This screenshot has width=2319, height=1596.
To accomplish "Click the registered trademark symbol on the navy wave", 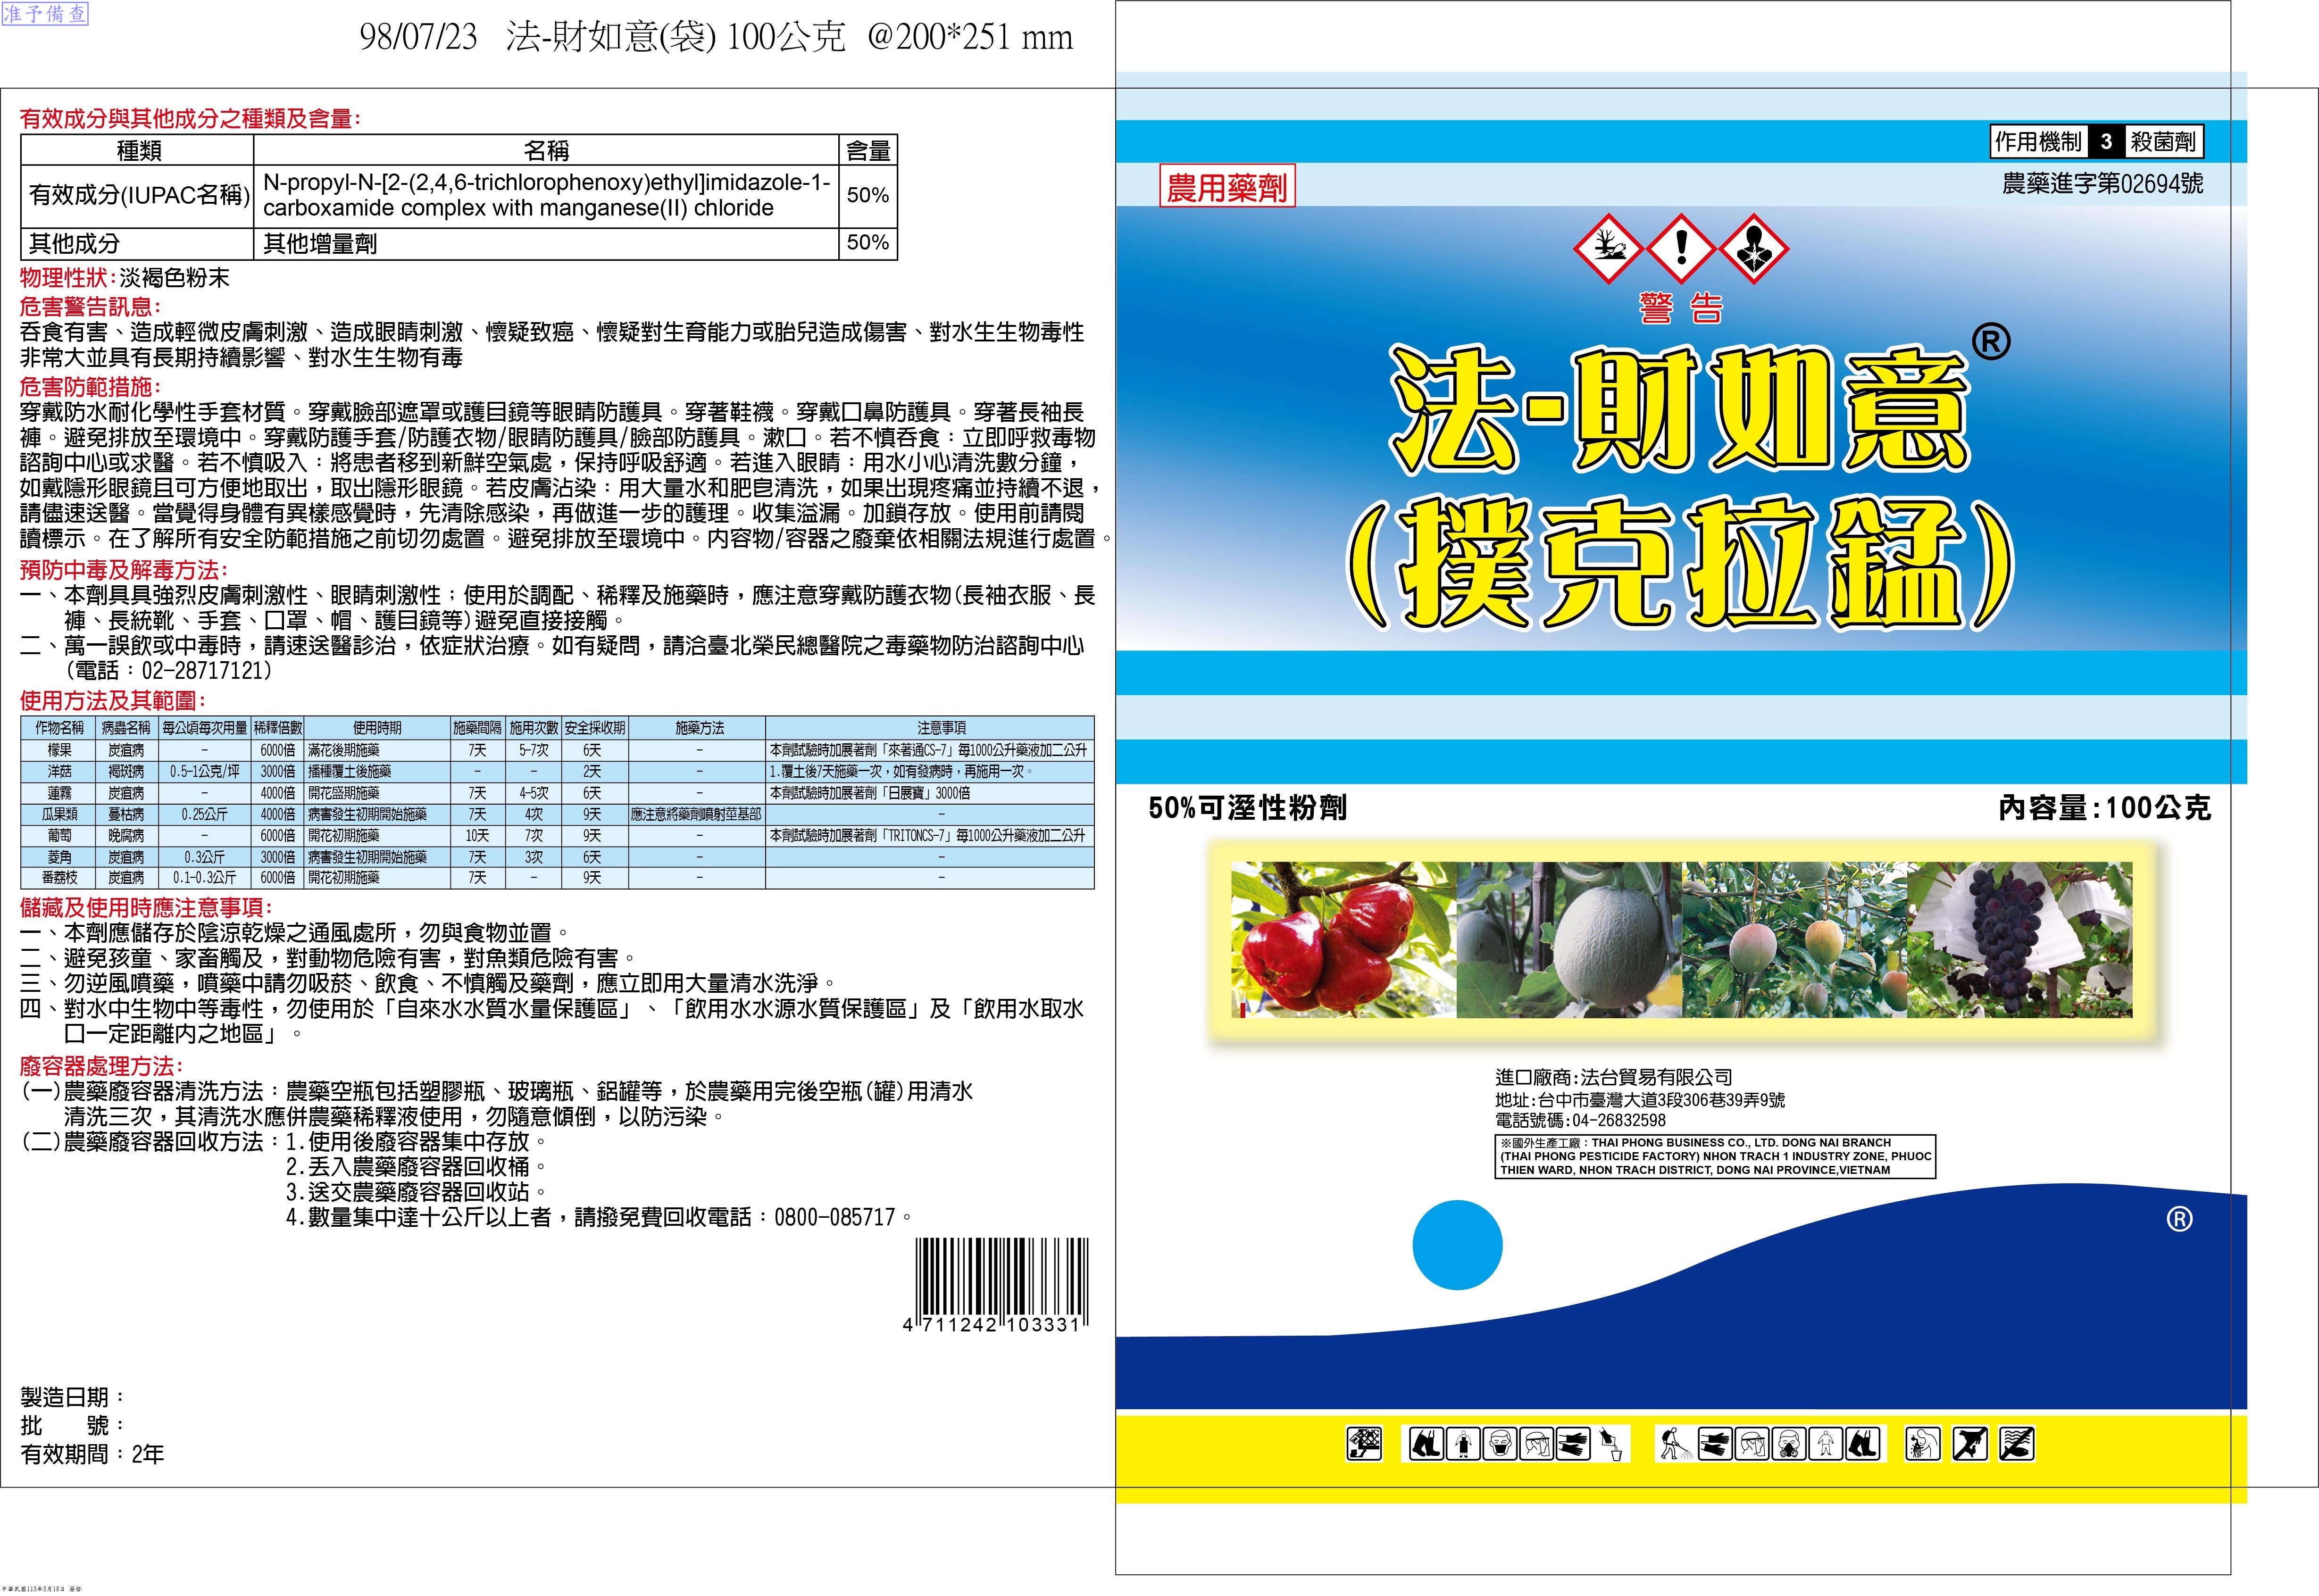I will point(2179,1218).
